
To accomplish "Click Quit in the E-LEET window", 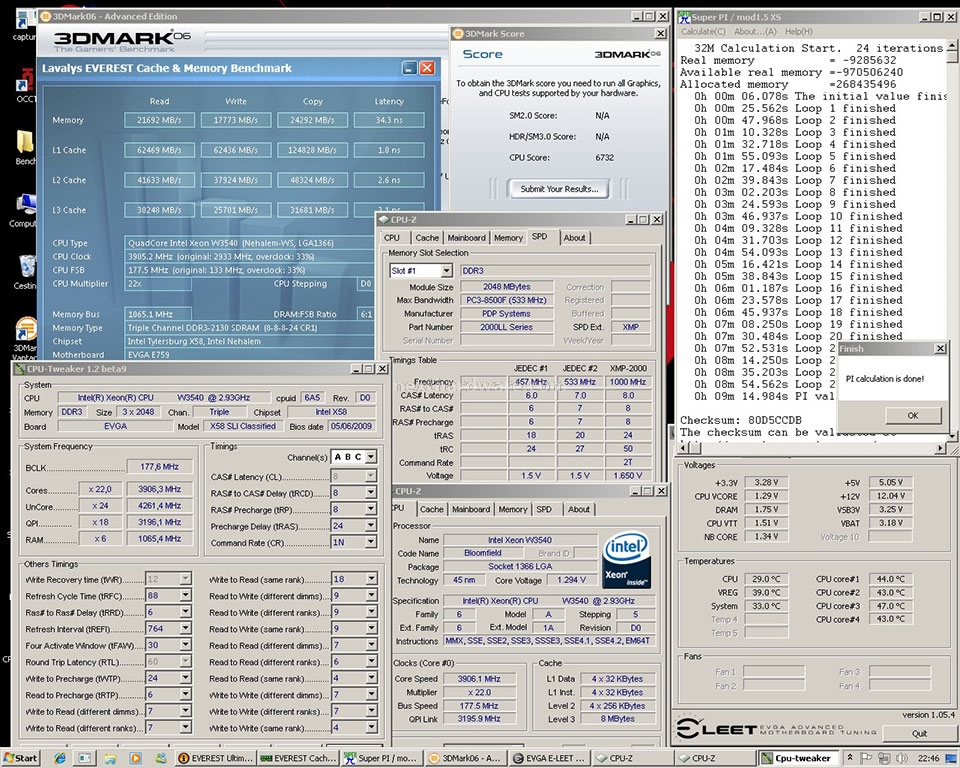I will click(919, 733).
